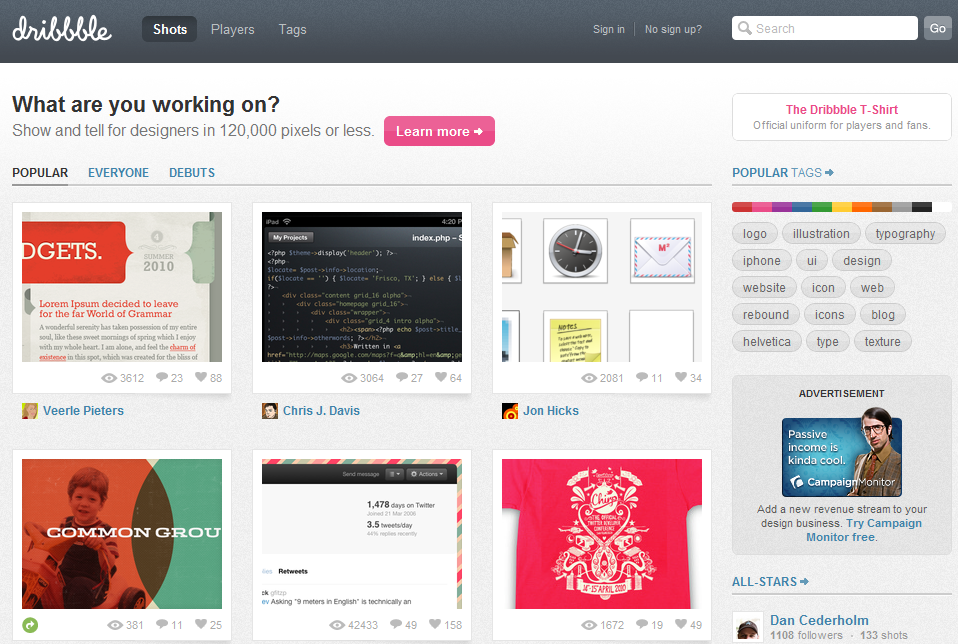Open Dan Cederholm profile link

point(819,620)
